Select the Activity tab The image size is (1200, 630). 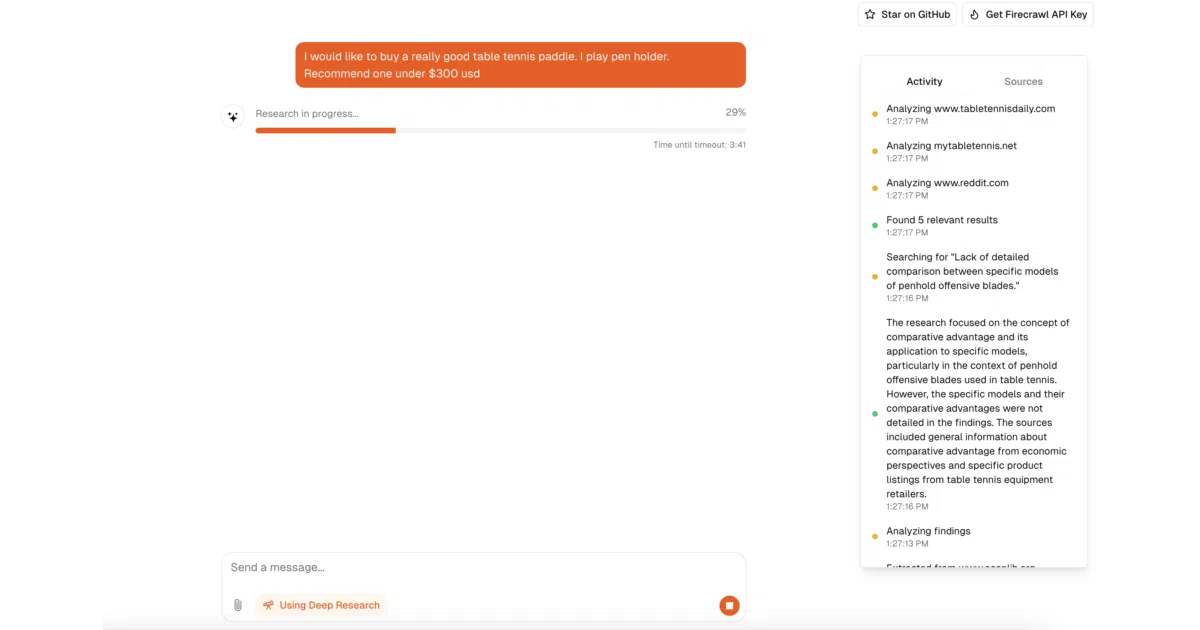click(924, 82)
